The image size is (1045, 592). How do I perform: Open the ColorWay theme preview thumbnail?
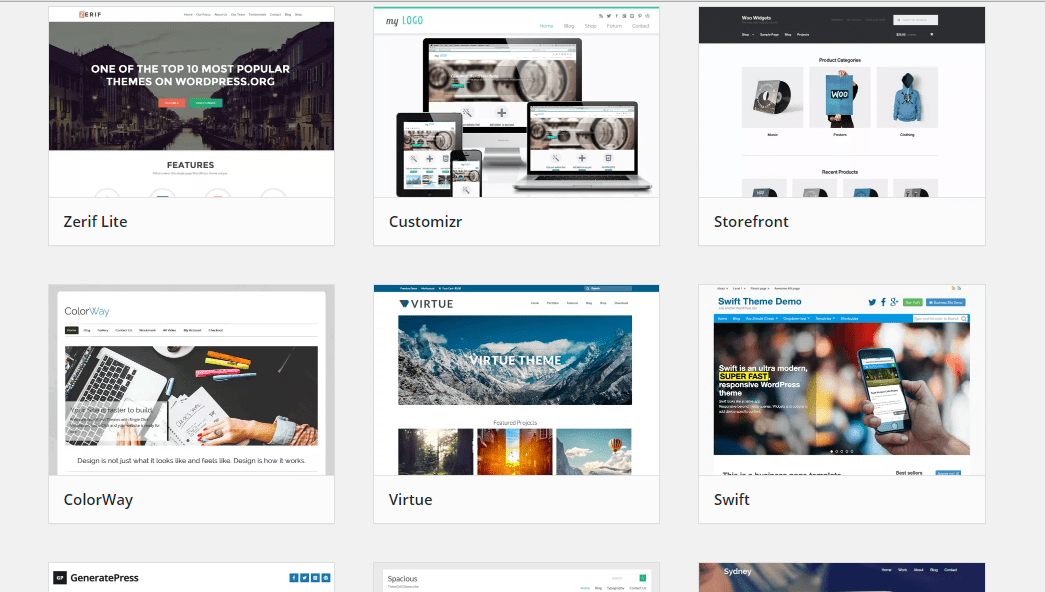pos(191,380)
